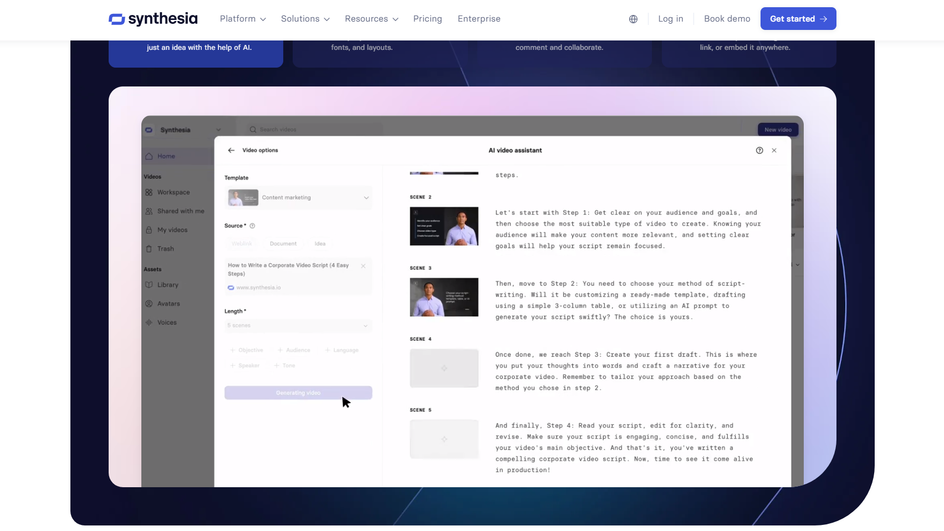Click the Library icon in the sidebar
This screenshot has width=944, height=531.
coord(149,285)
